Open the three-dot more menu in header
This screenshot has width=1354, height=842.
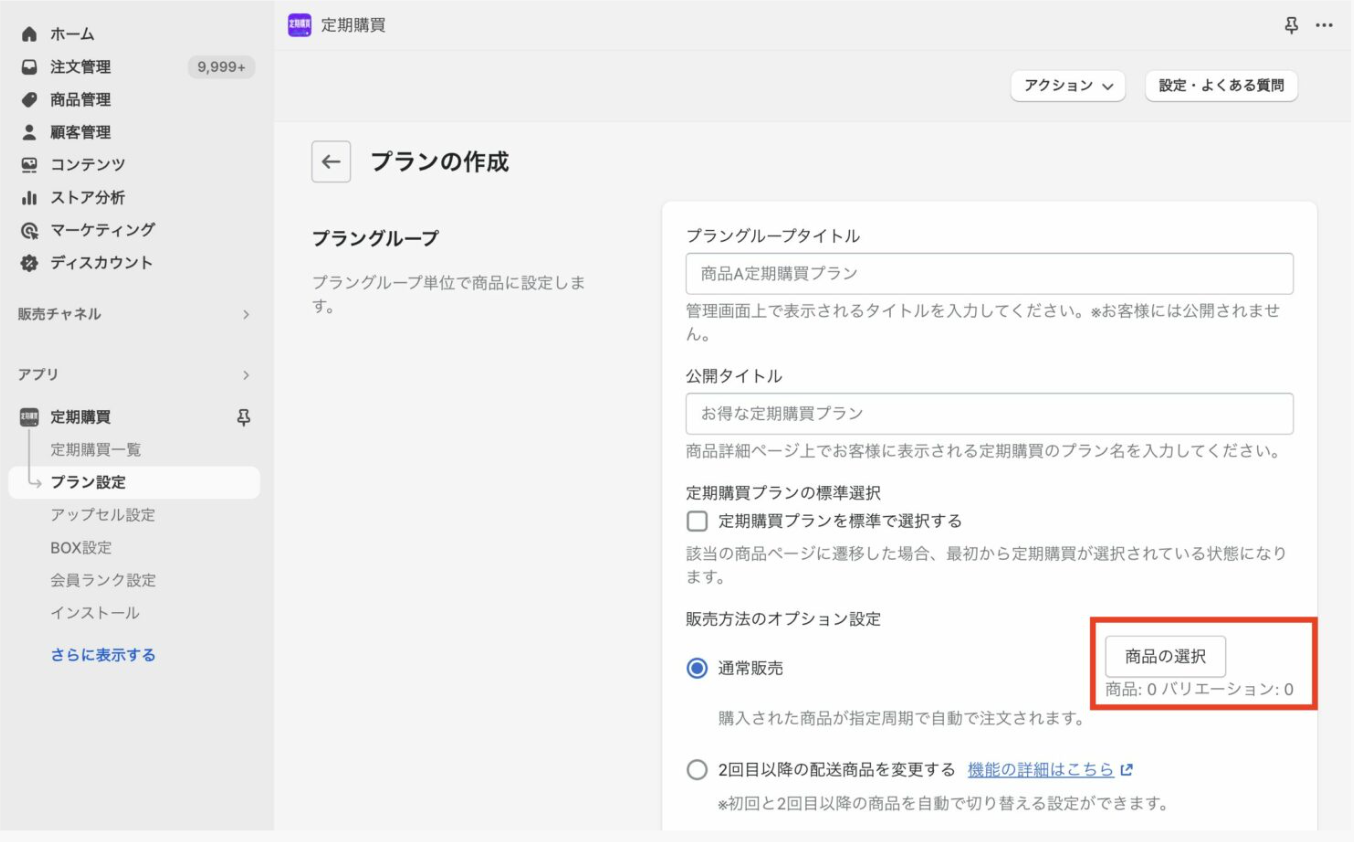(1324, 25)
